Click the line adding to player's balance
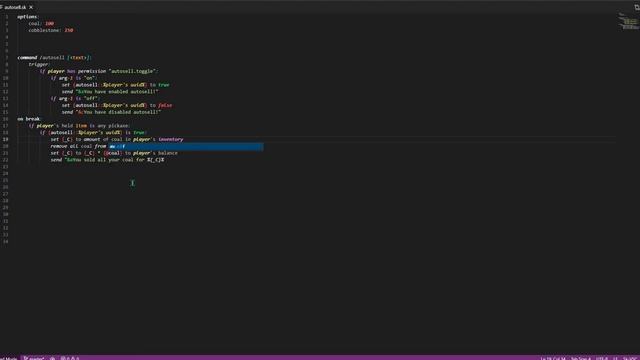 coord(114,153)
